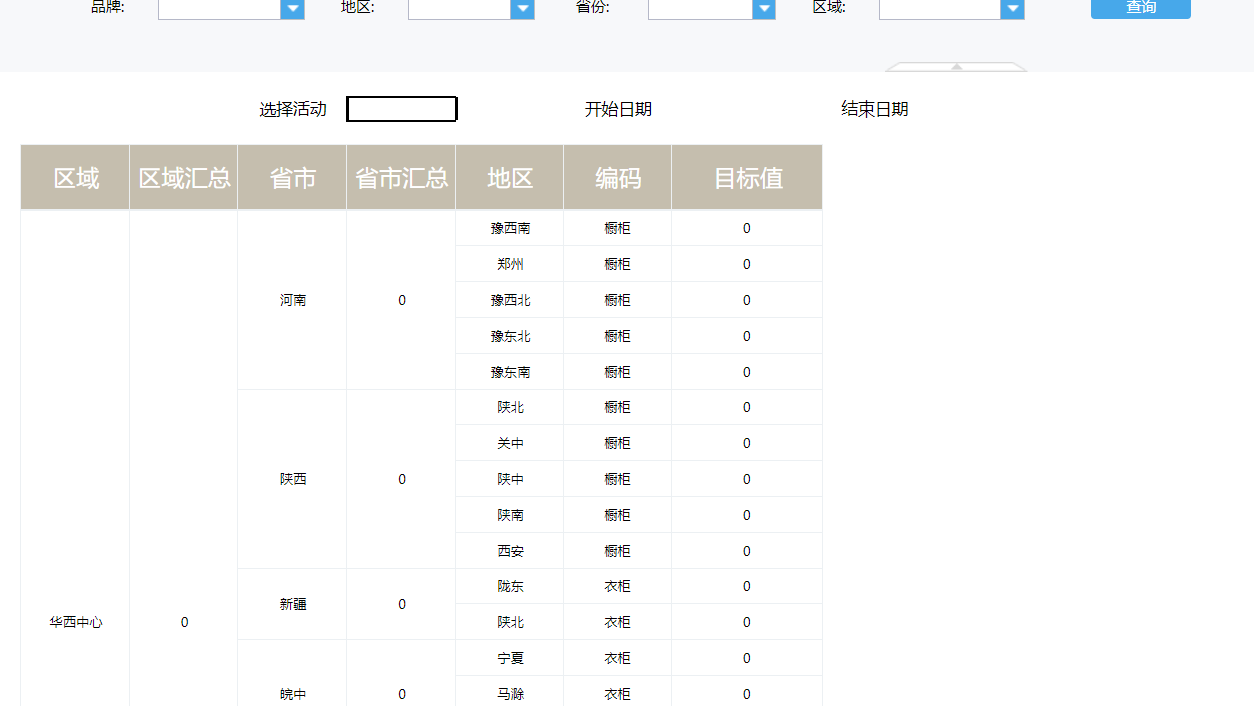The image size is (1254, 706).
Task: Click the 西安 area cell
Action: pos(510,551)
